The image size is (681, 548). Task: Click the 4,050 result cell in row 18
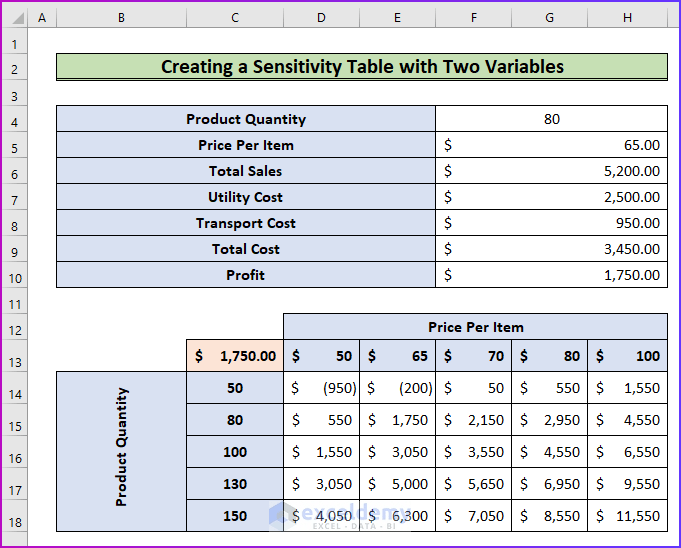pyautogui.click(x=321, y=515)
